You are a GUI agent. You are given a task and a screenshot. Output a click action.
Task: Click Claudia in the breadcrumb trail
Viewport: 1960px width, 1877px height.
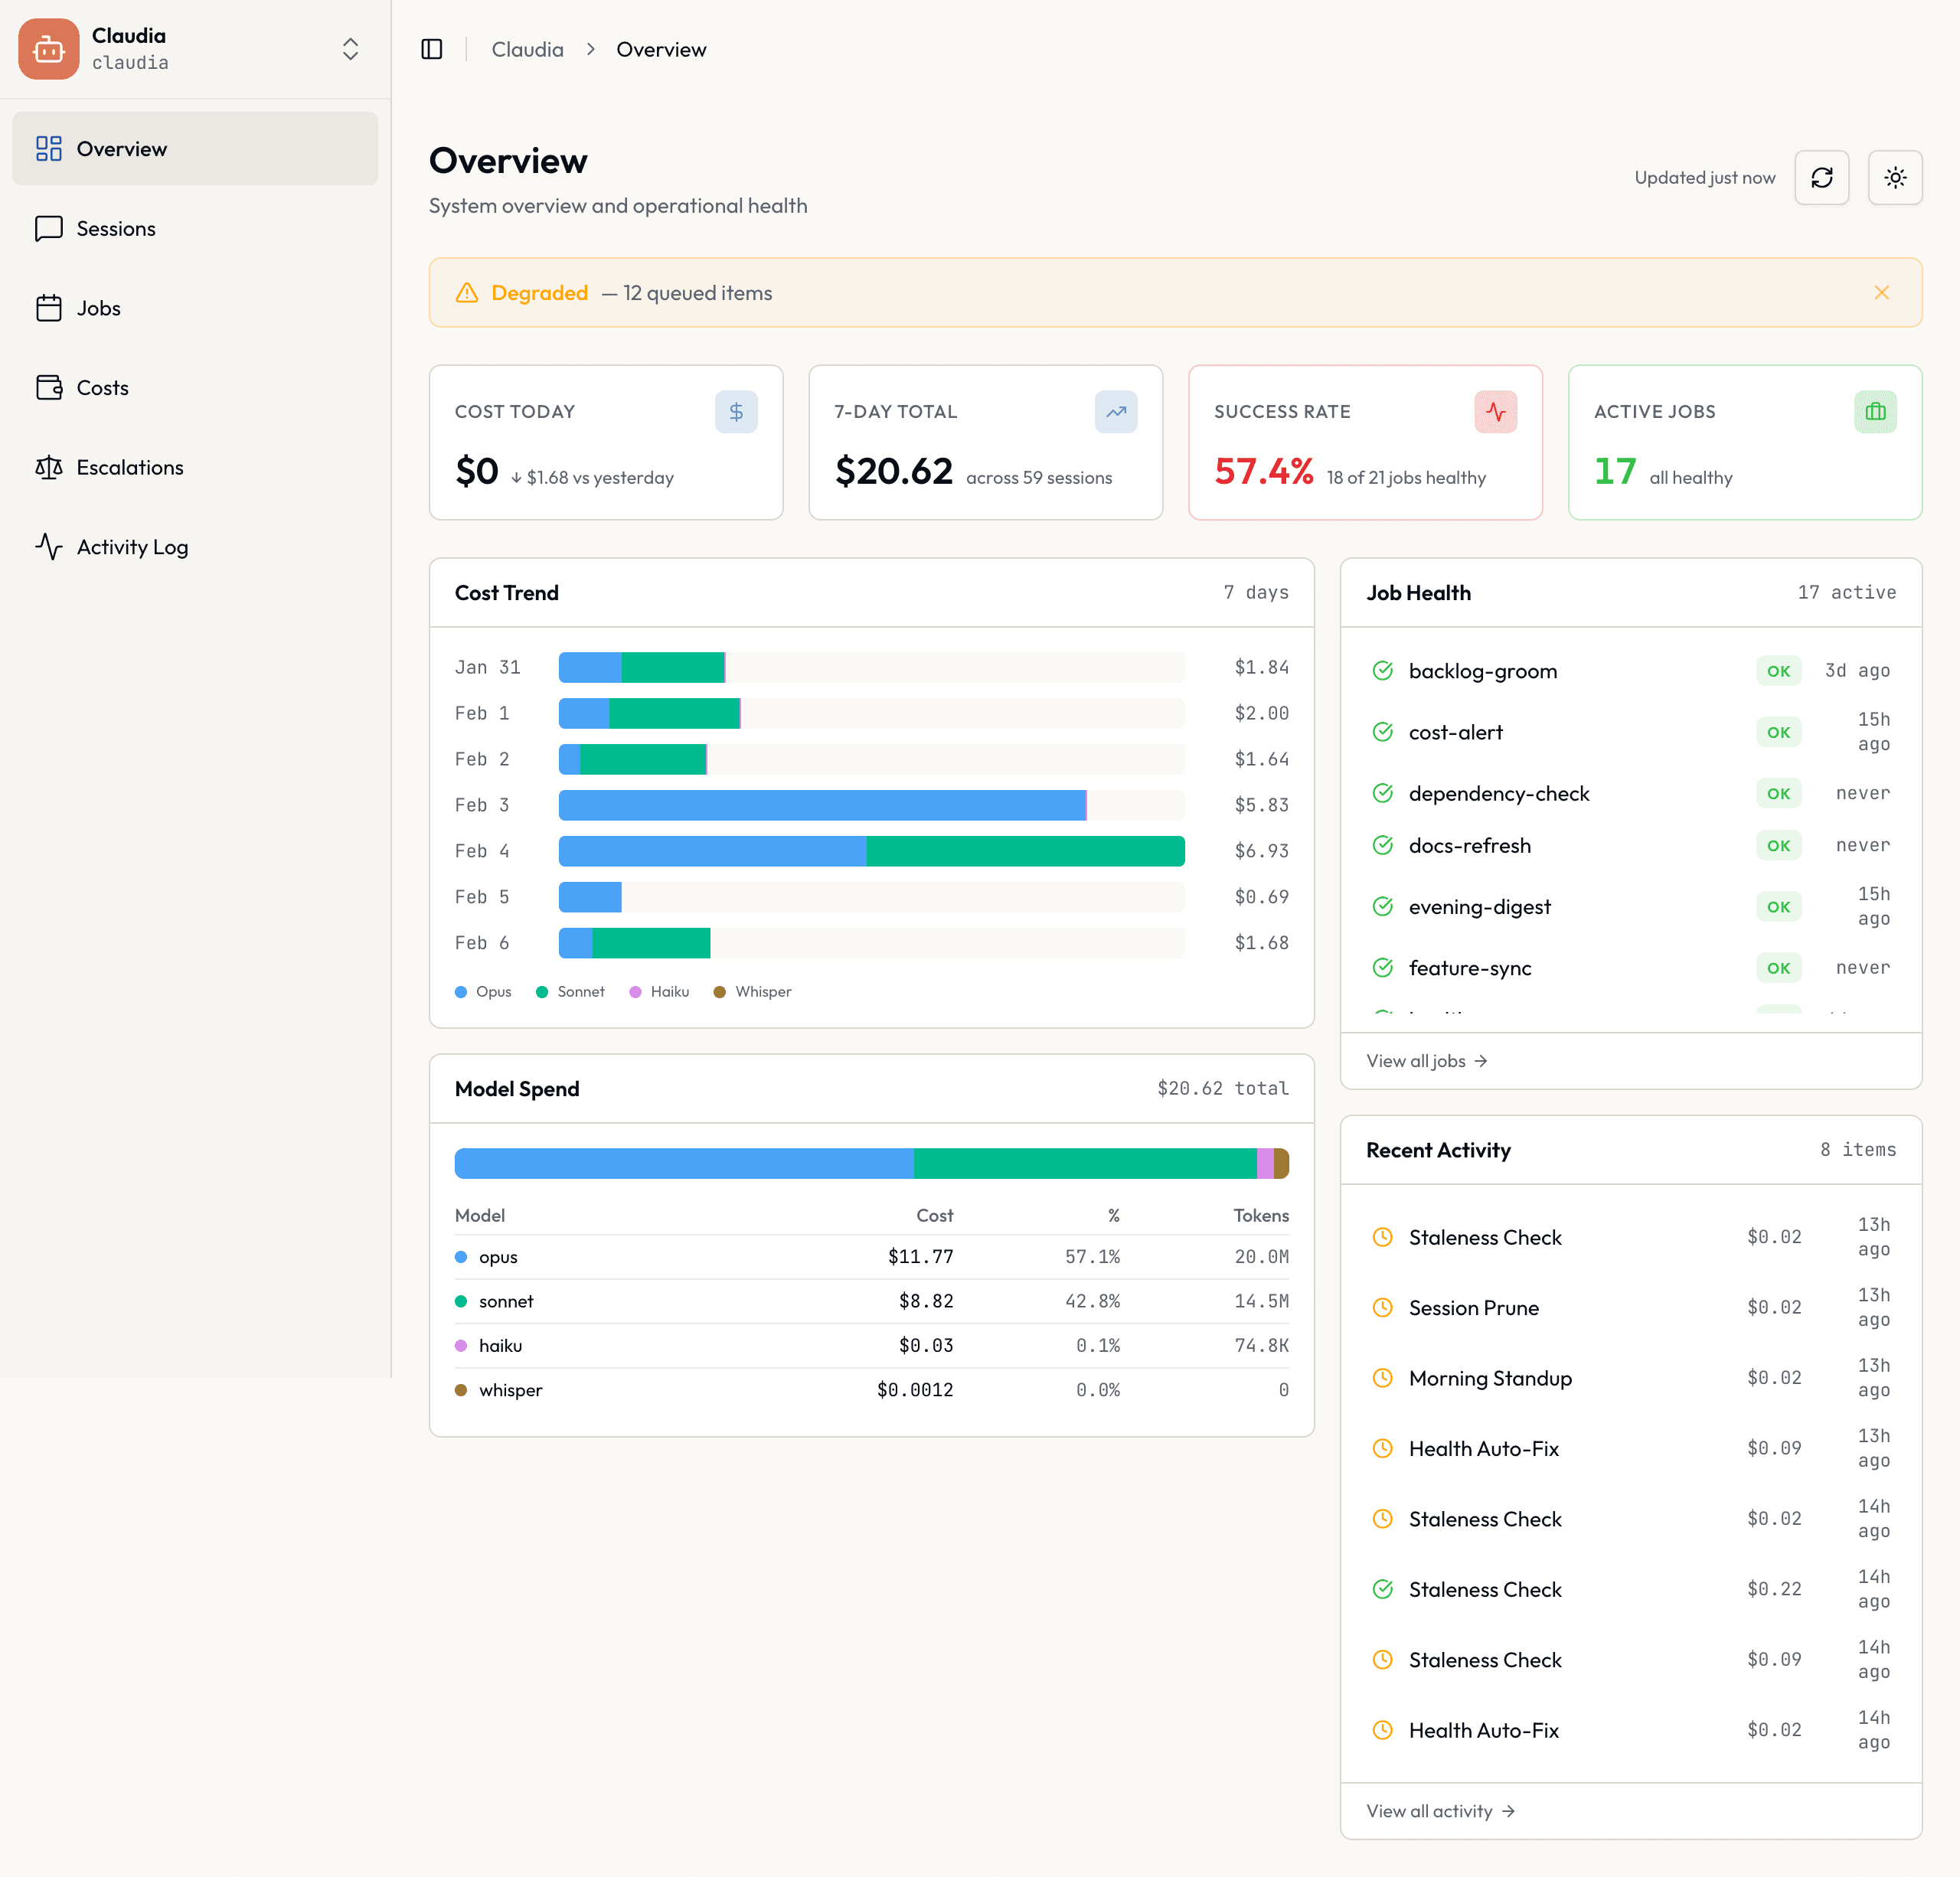coord(527,48)
